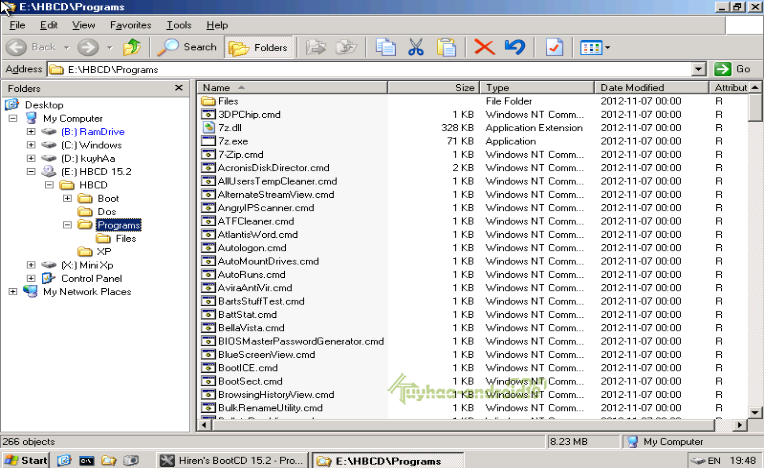
Task: Click the Go button
Action: [x=735, y=69]
